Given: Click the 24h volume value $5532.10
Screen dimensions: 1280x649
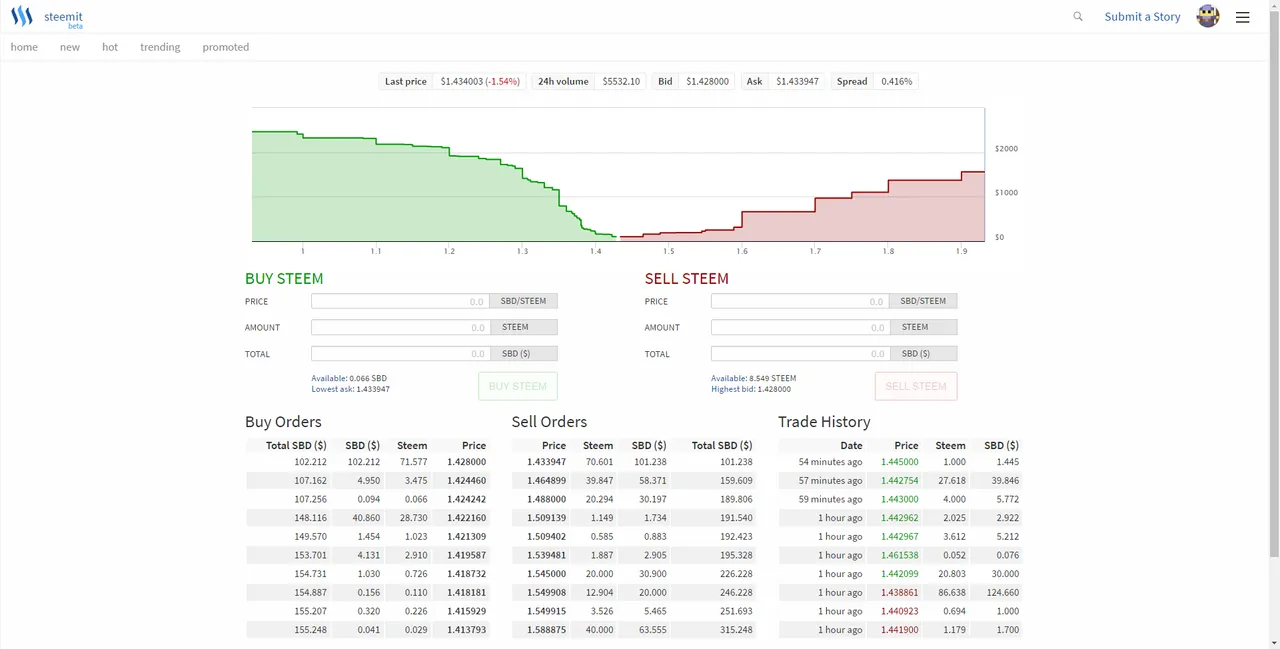Looking at the screenshot, I should tap(621, 81).
